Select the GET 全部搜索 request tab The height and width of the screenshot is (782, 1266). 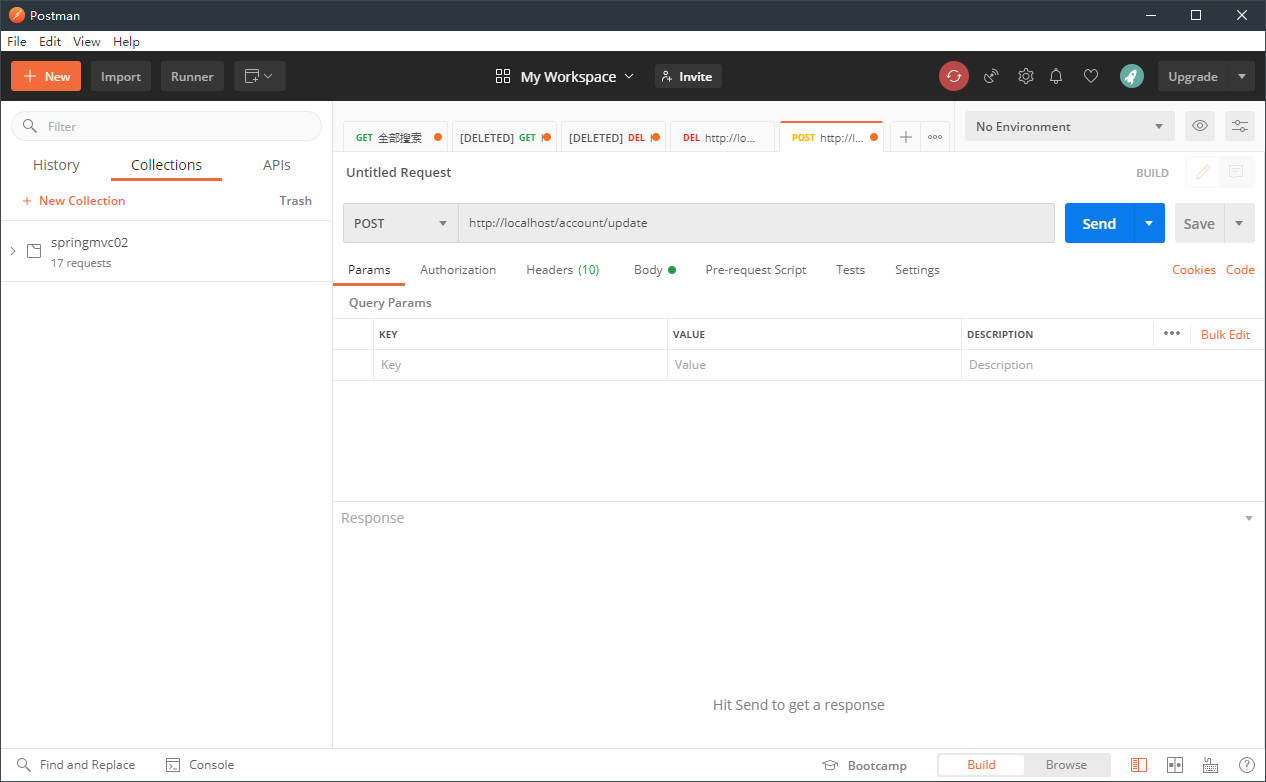396,137
